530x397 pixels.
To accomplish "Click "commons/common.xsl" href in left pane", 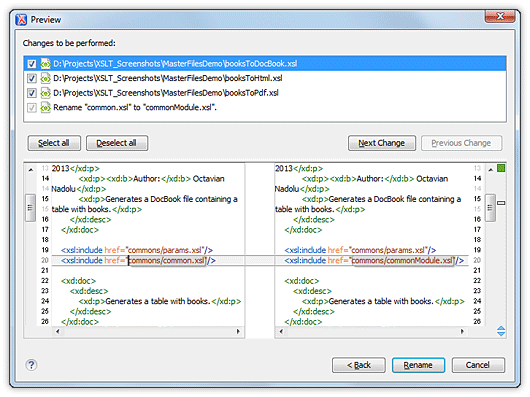I will click(167, 260).
